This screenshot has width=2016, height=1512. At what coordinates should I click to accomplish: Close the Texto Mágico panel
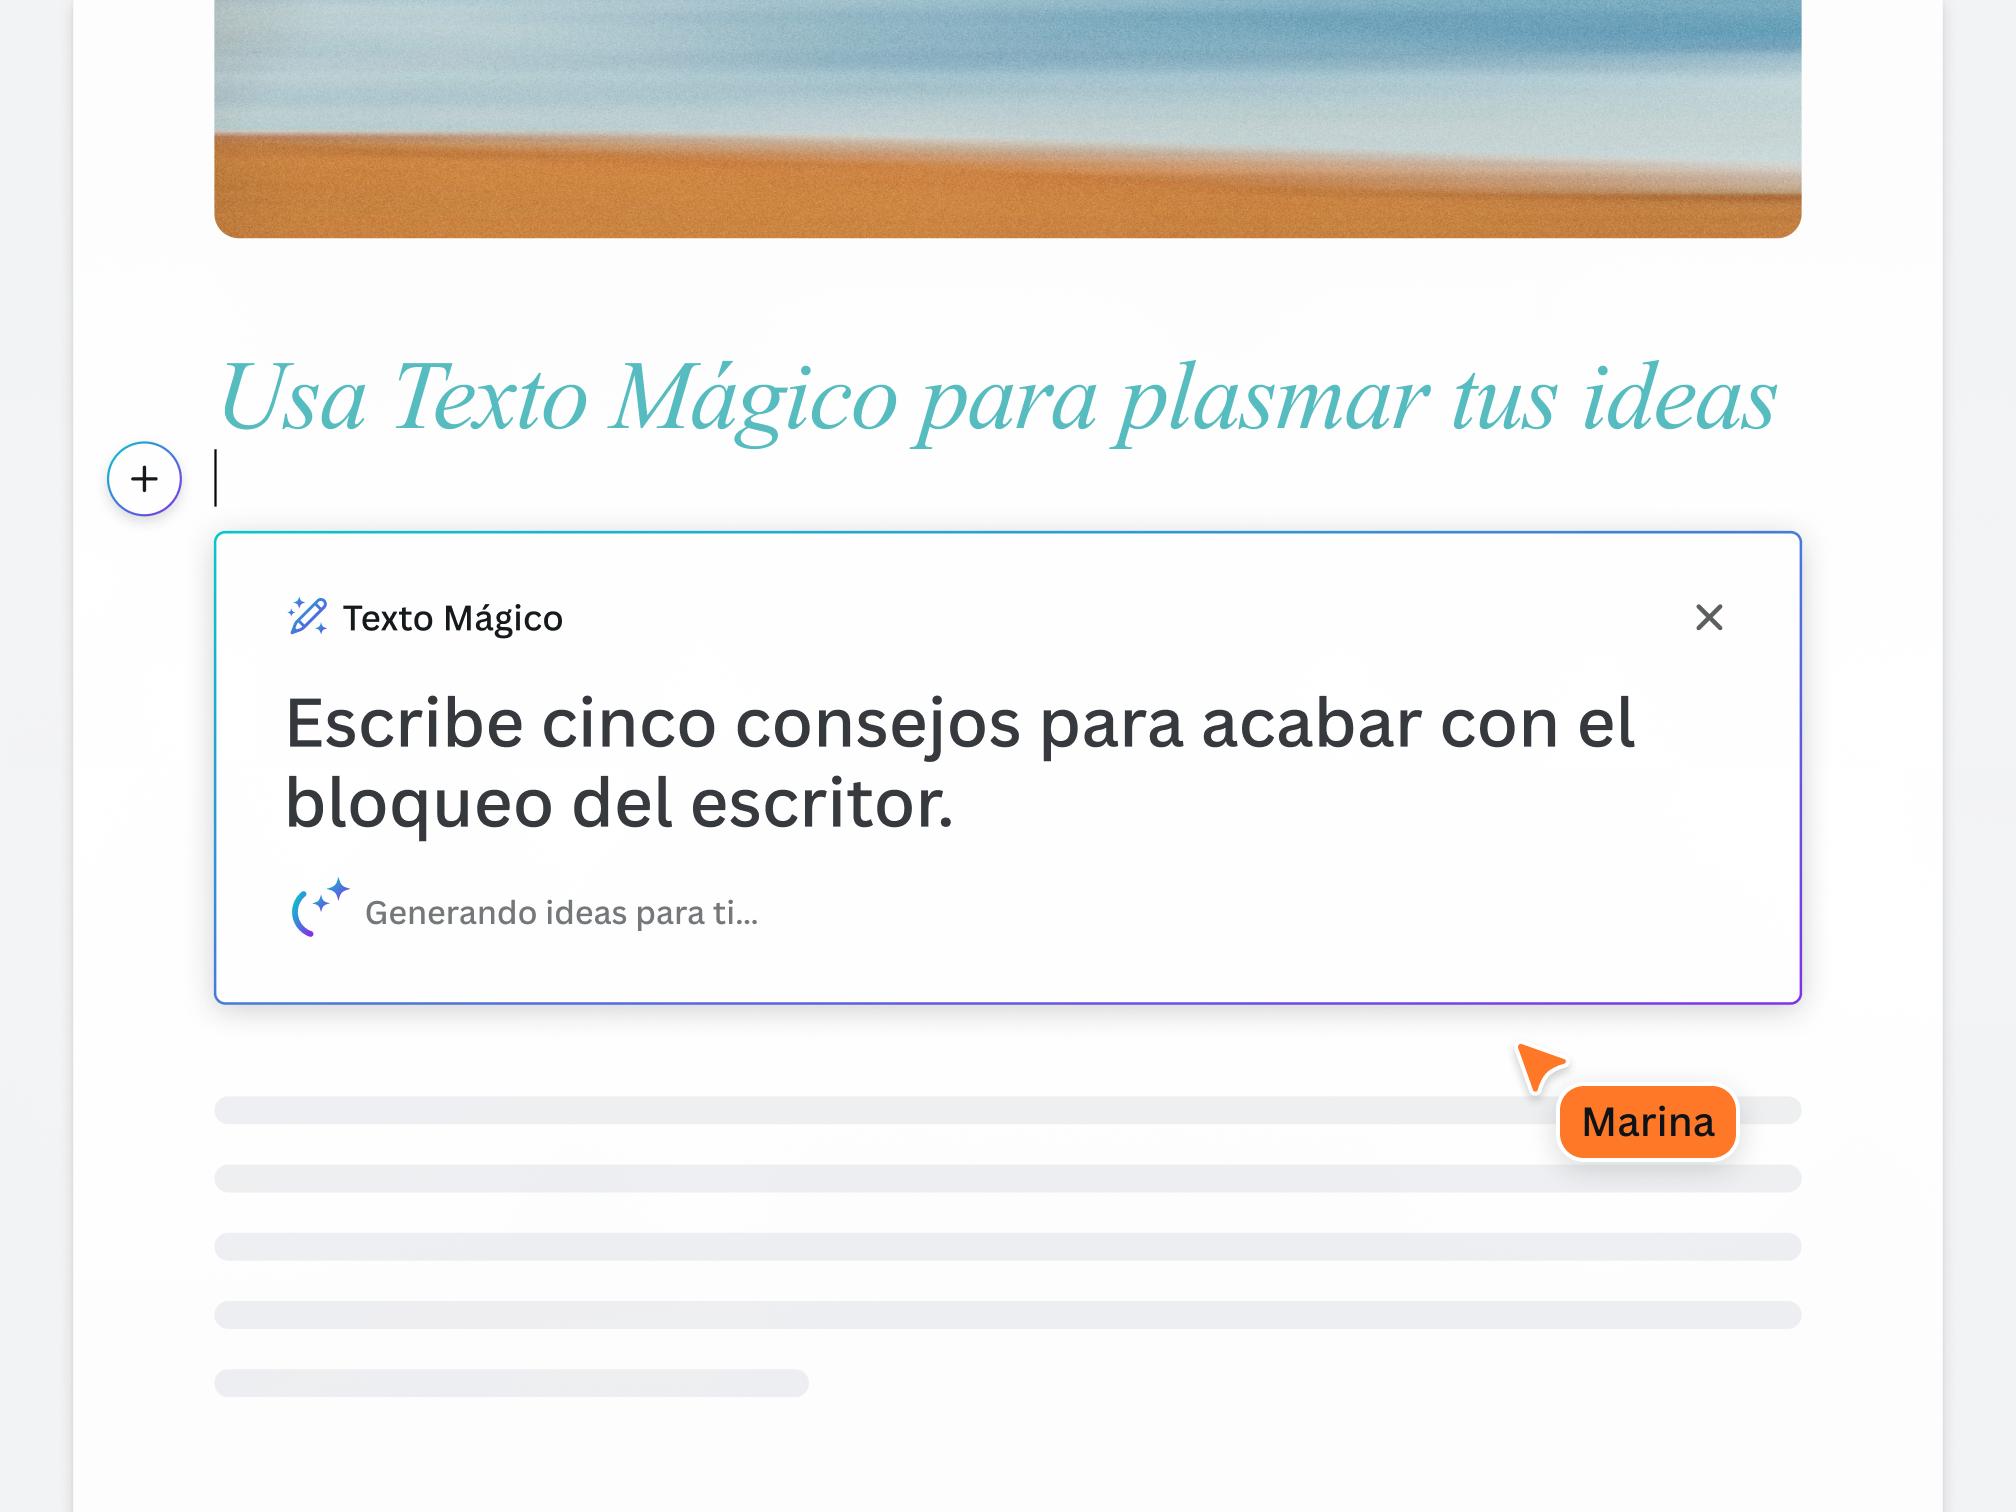coord(1709,617)
